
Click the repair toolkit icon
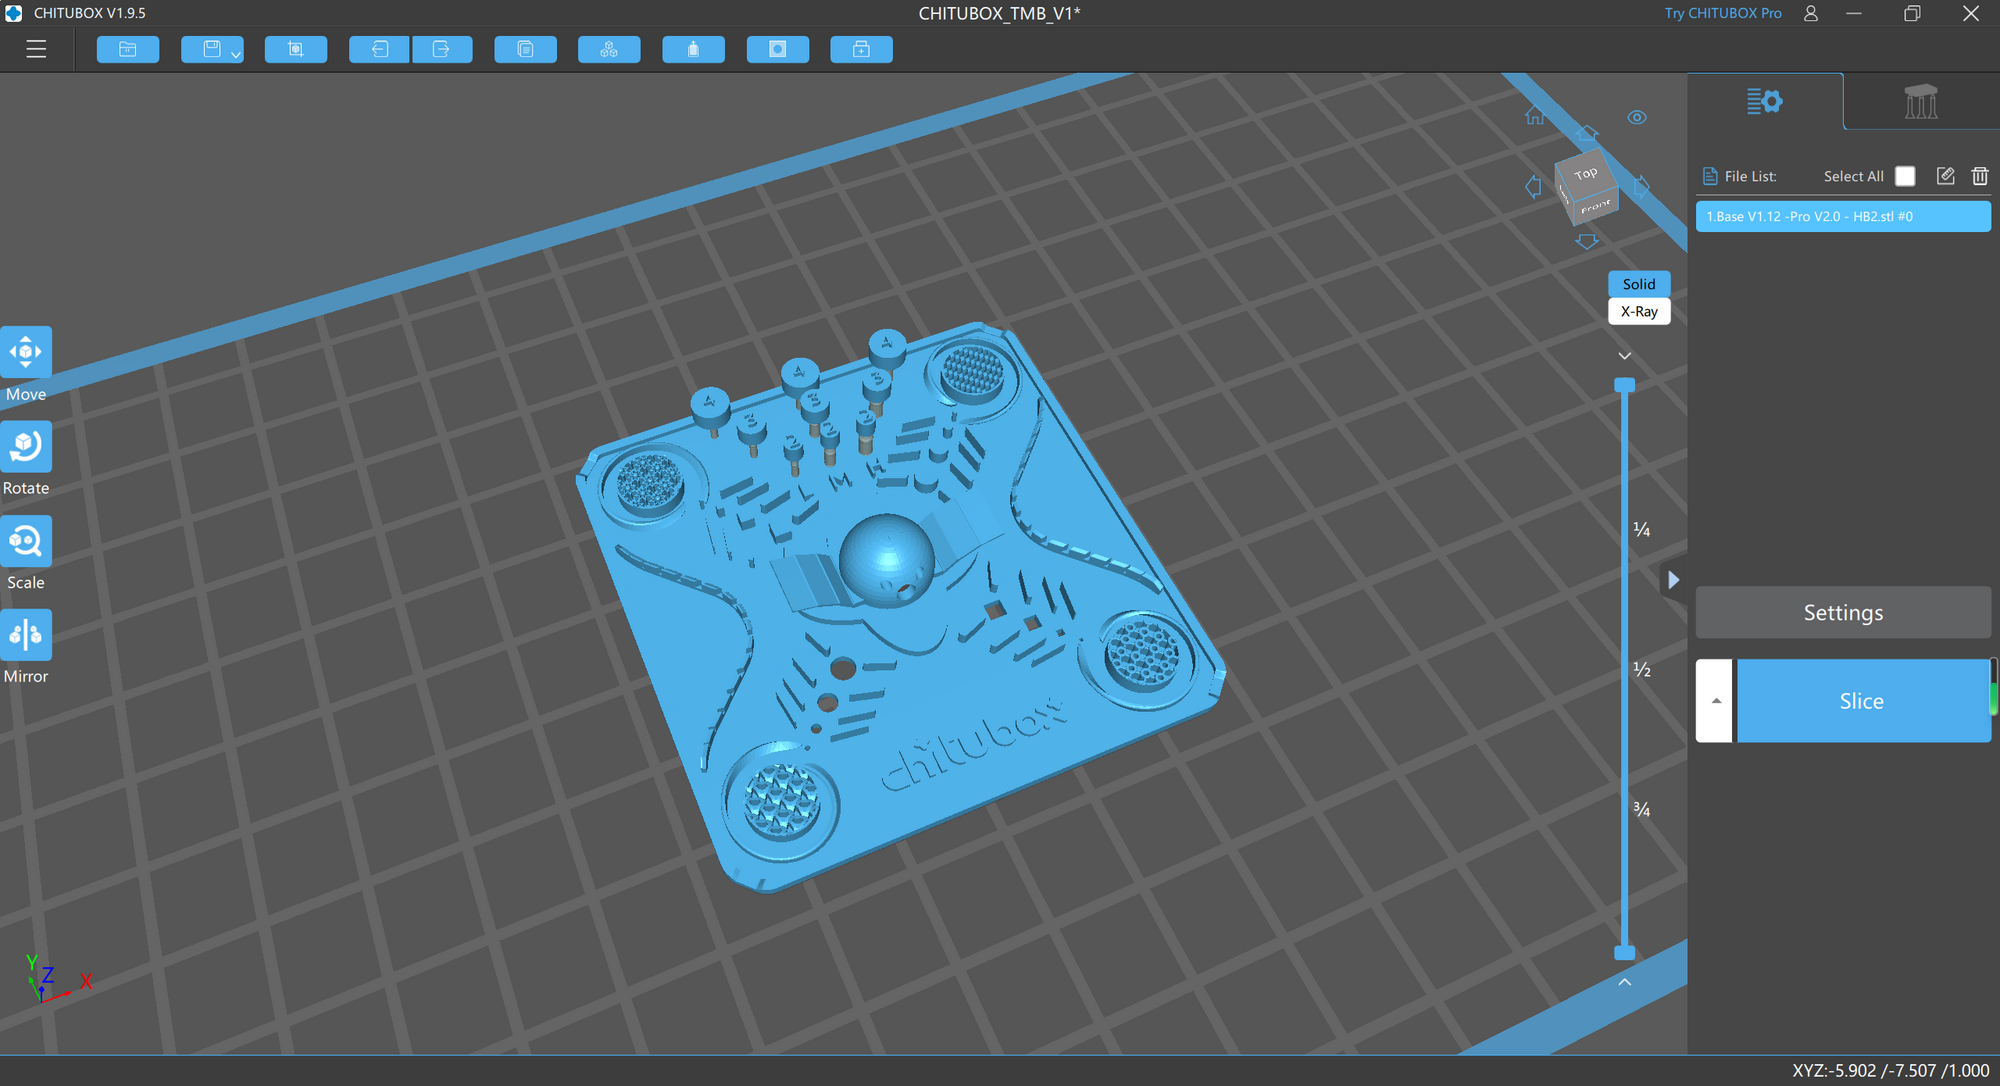tap(861, 49)
